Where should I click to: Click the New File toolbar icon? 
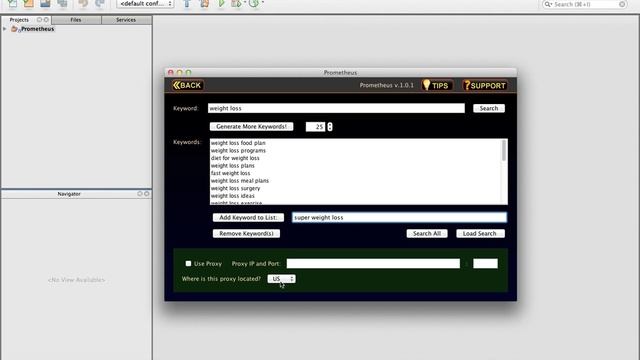13,4
